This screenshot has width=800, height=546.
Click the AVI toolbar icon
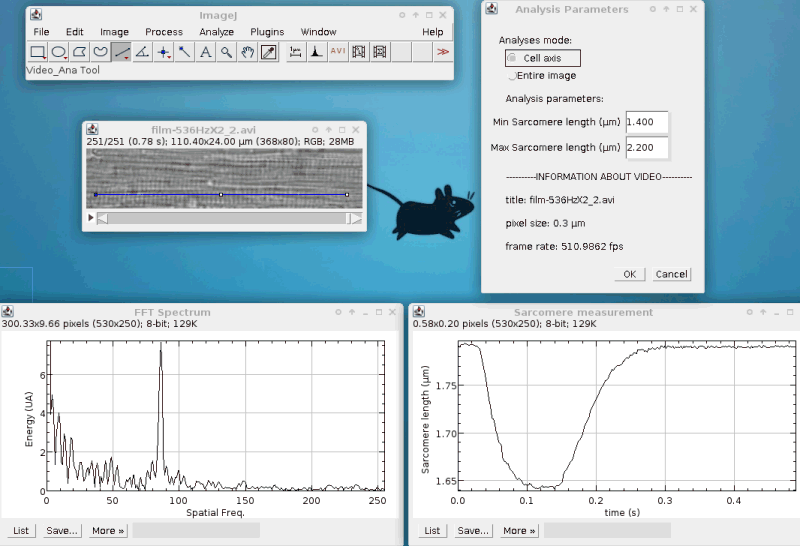coord(338,52)
